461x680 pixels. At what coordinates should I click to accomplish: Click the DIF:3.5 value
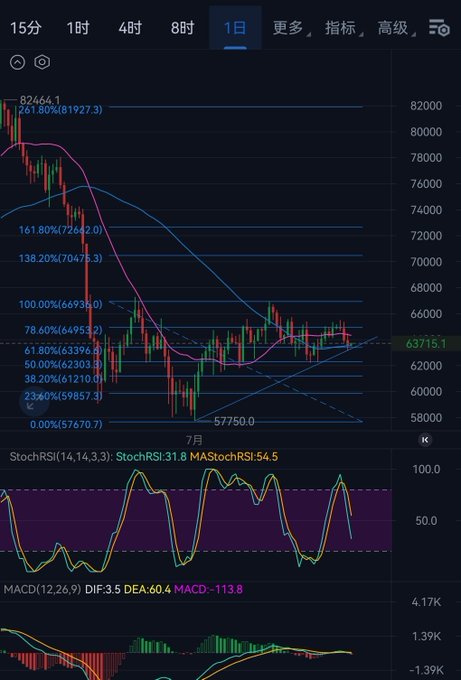pyautogui.click(x=102, y=589)
